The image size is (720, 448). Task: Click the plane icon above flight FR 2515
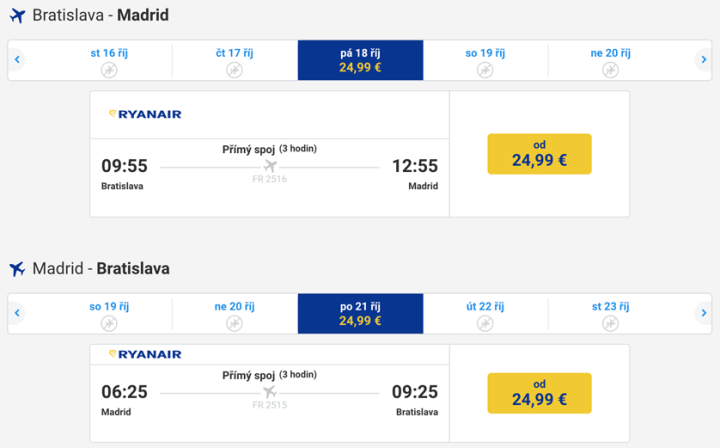270,392
